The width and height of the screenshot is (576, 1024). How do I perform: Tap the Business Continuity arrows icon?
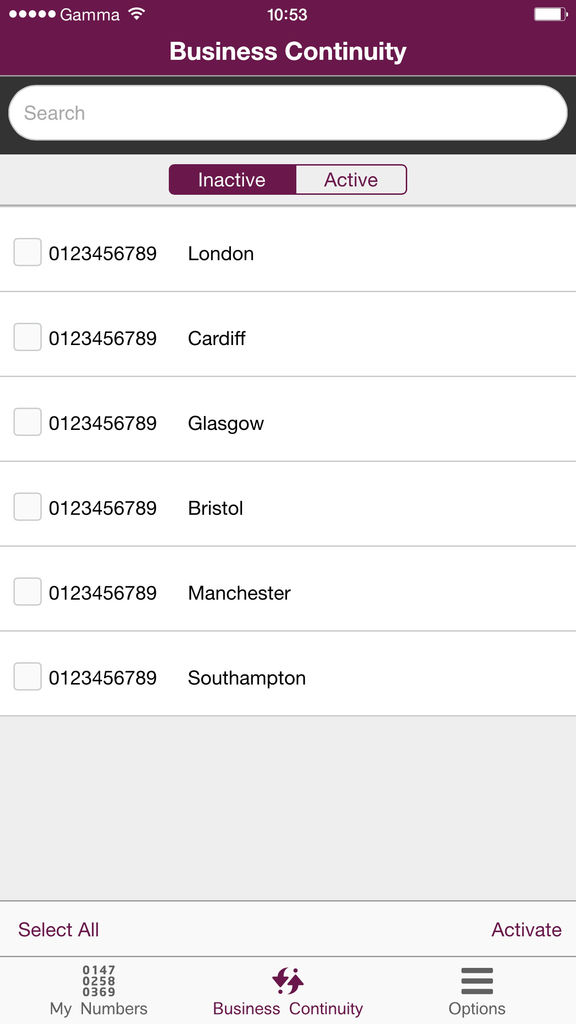coord(288,981)
